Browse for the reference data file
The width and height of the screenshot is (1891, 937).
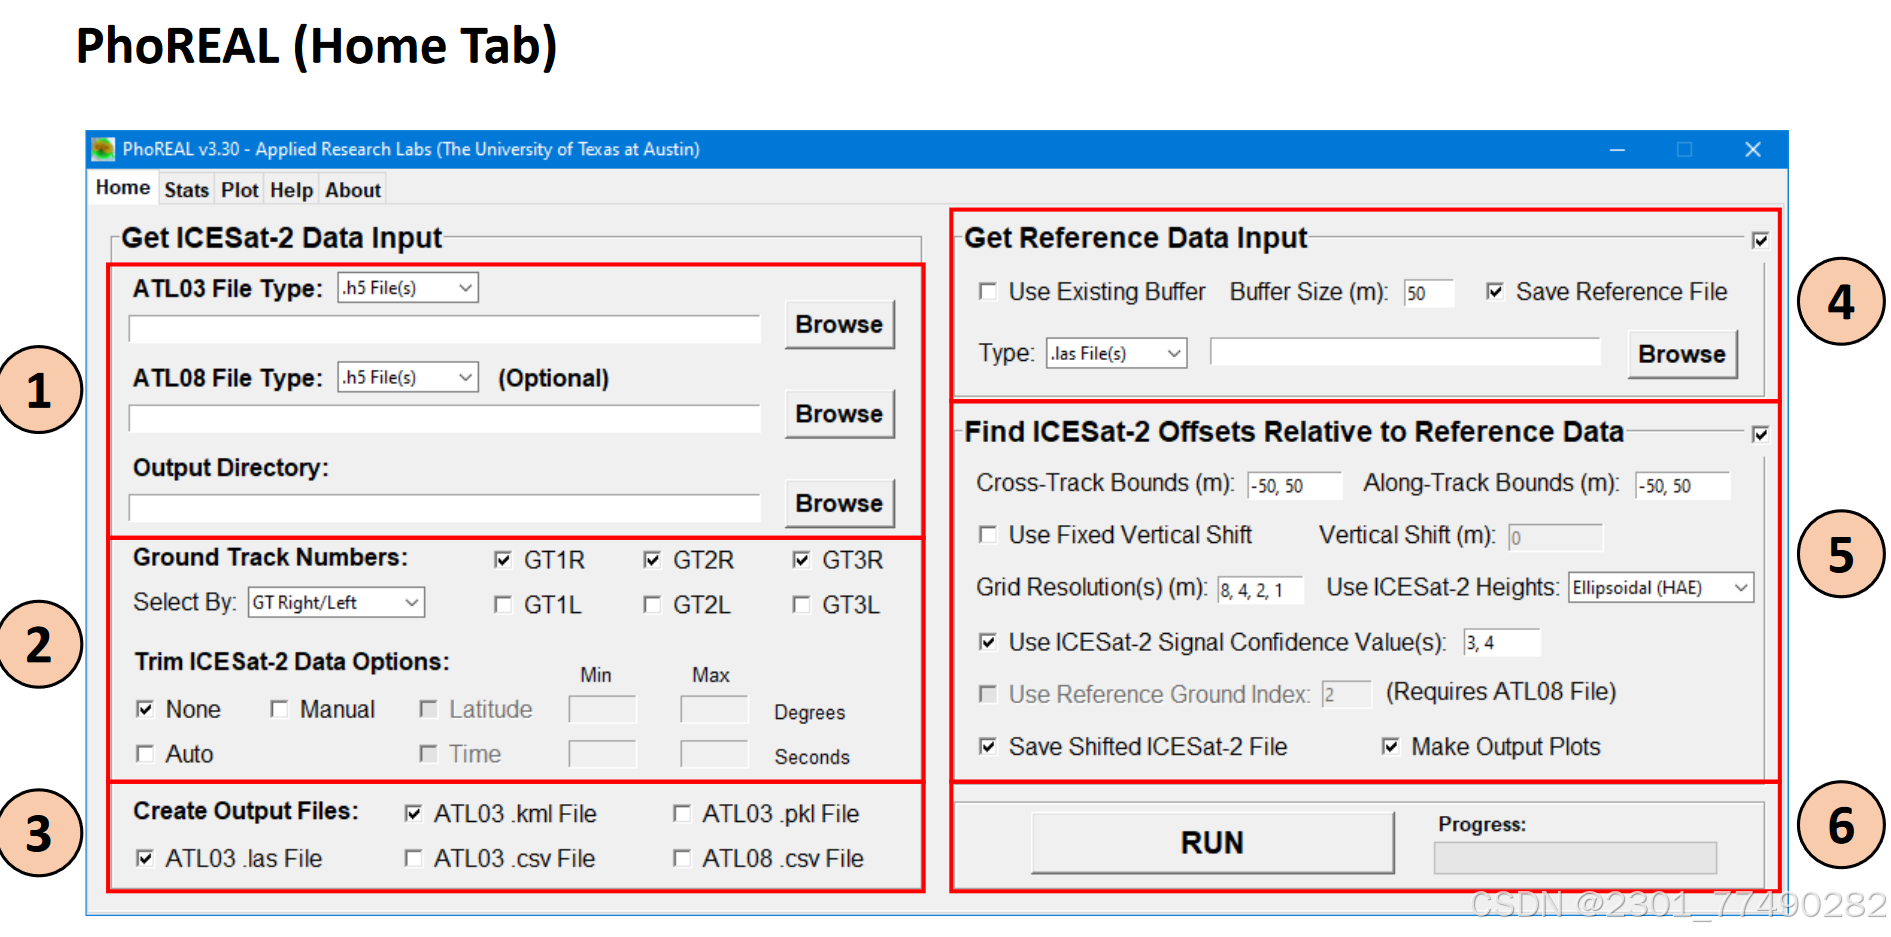1682,354
